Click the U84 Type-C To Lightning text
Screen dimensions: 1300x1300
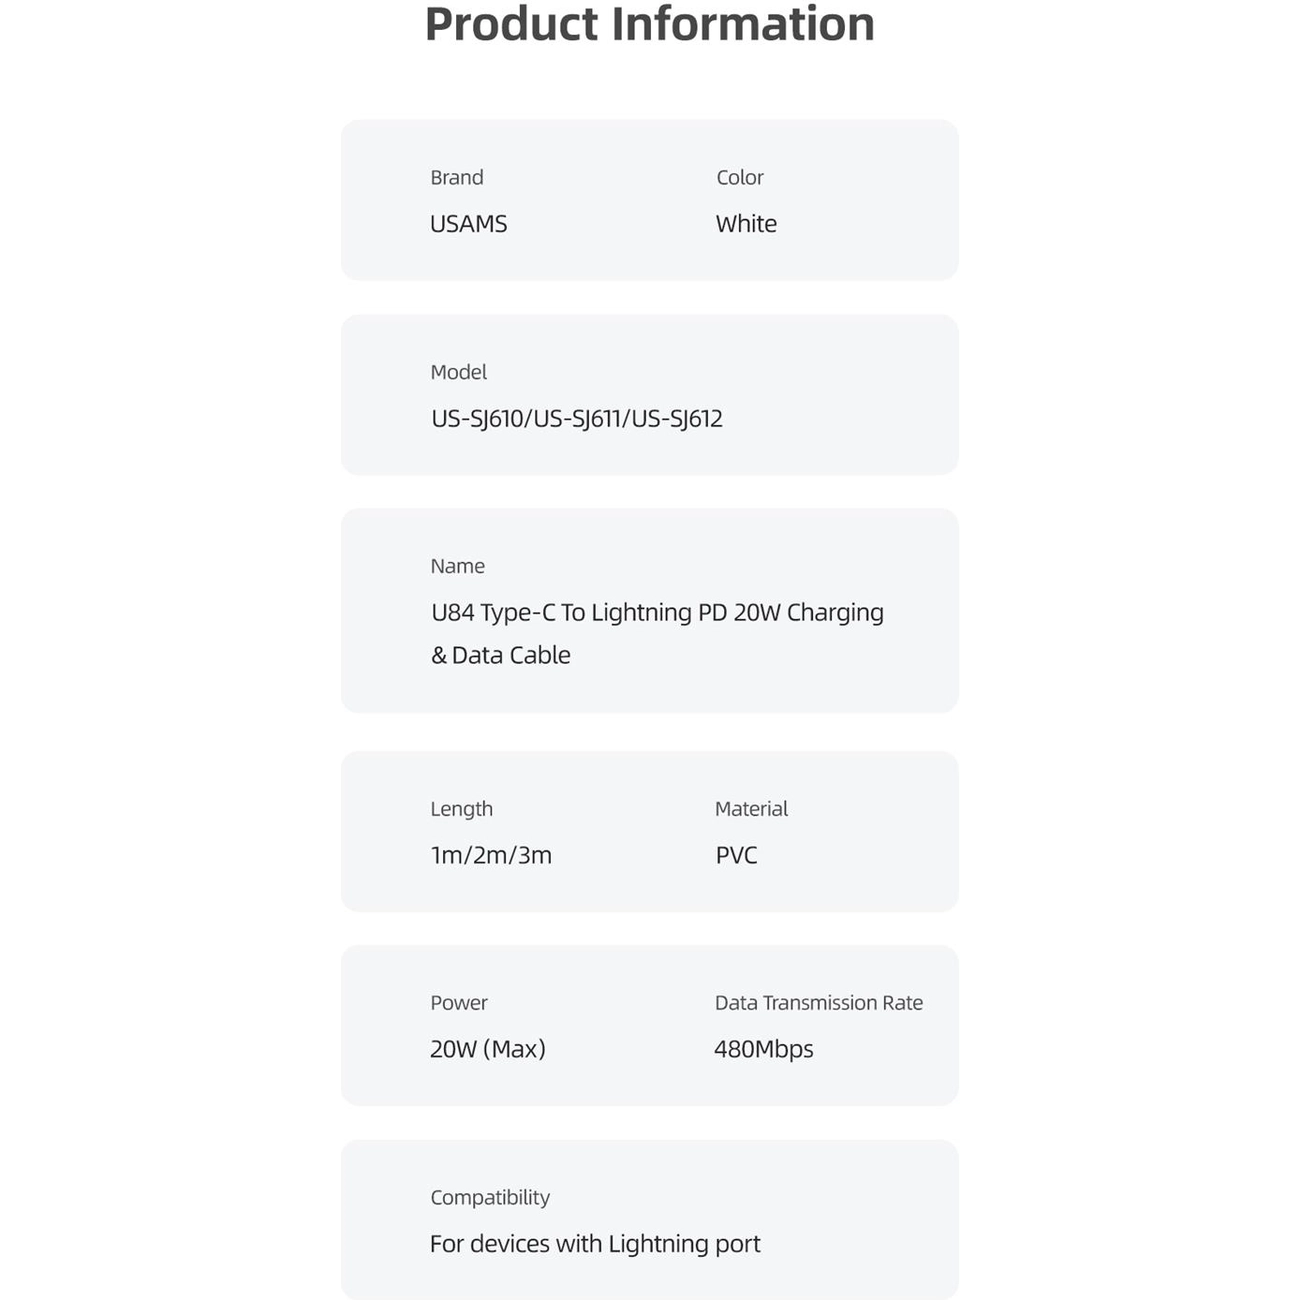tap(562, 612)
